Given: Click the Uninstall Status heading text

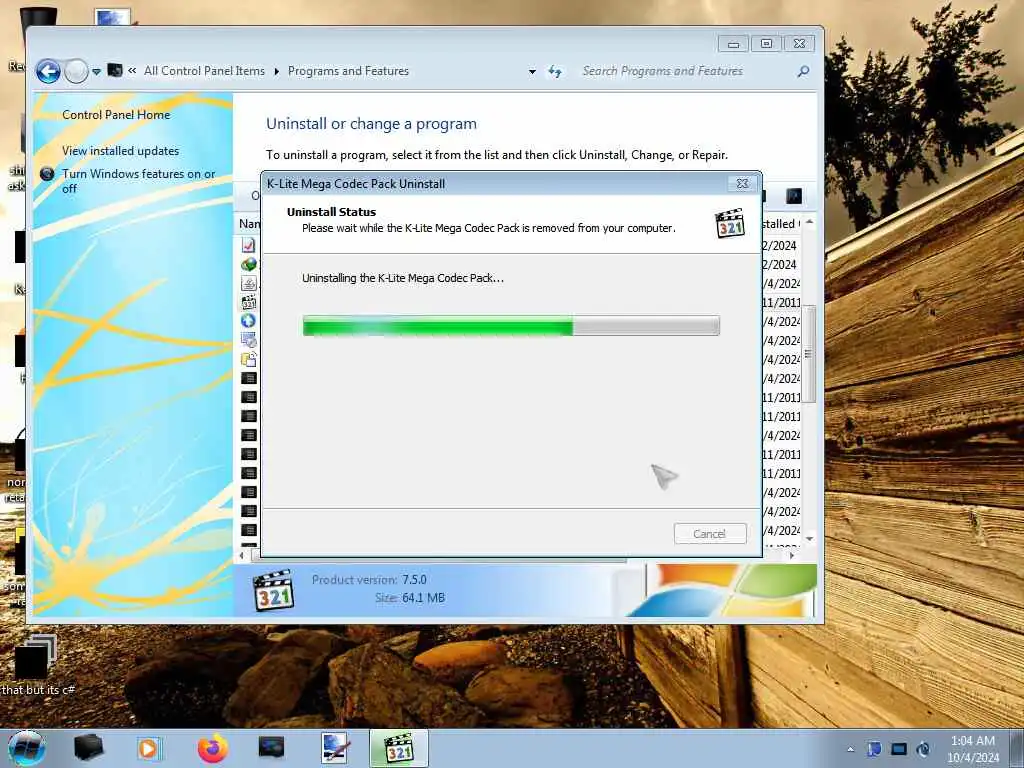Looking at the screenshot, I should tap(331, 212).
